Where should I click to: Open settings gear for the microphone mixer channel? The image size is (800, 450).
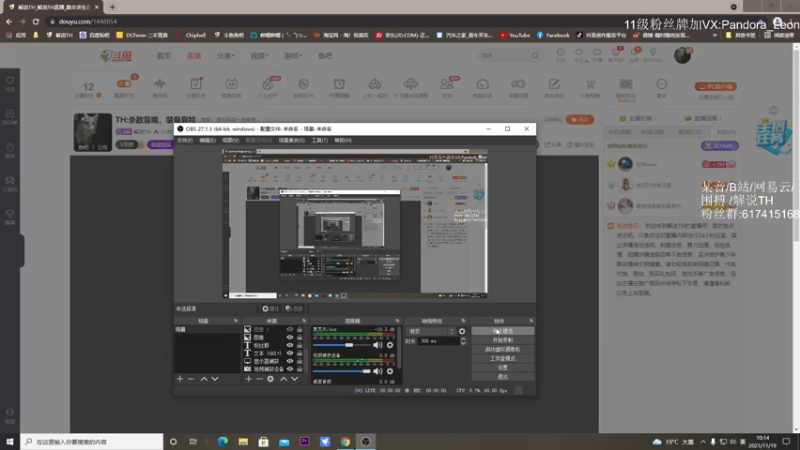[390, 345]
